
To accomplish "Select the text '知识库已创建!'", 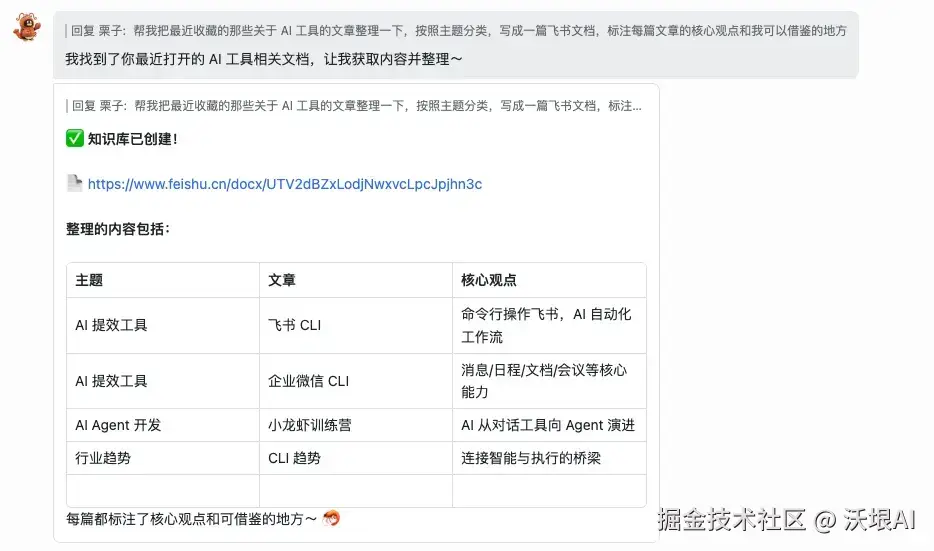I will (132, 139).
